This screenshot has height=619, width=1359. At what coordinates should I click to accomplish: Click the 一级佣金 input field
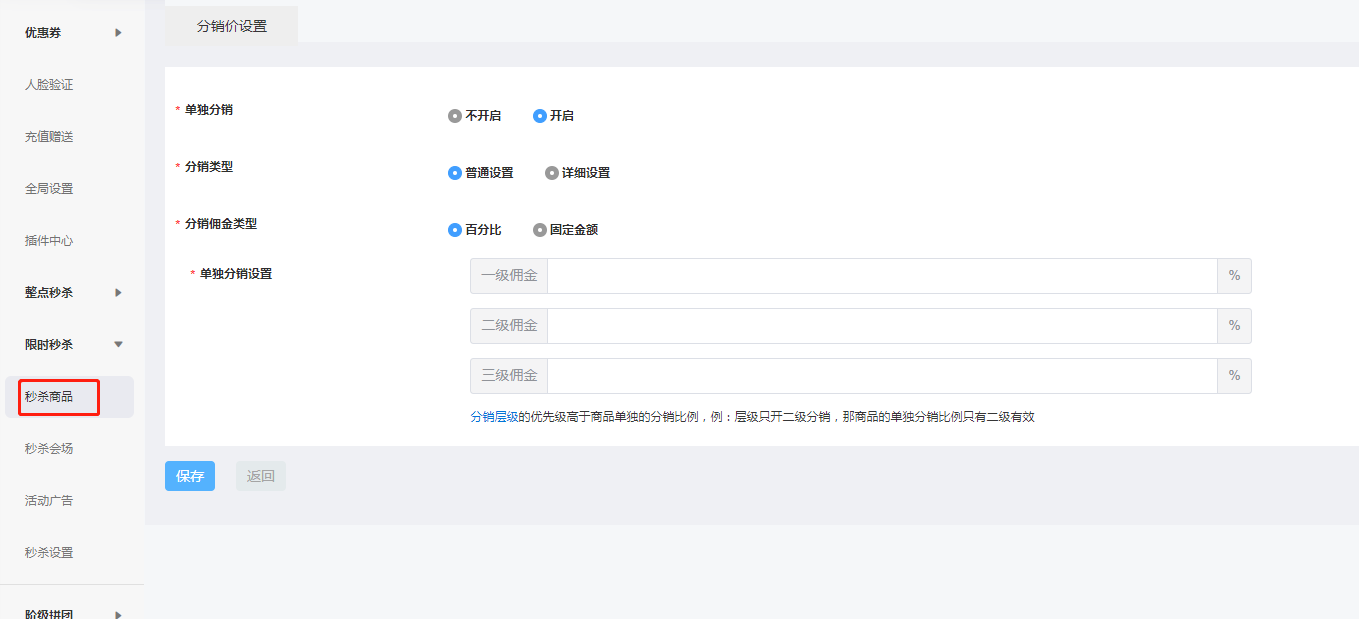(x=881, y=276)
